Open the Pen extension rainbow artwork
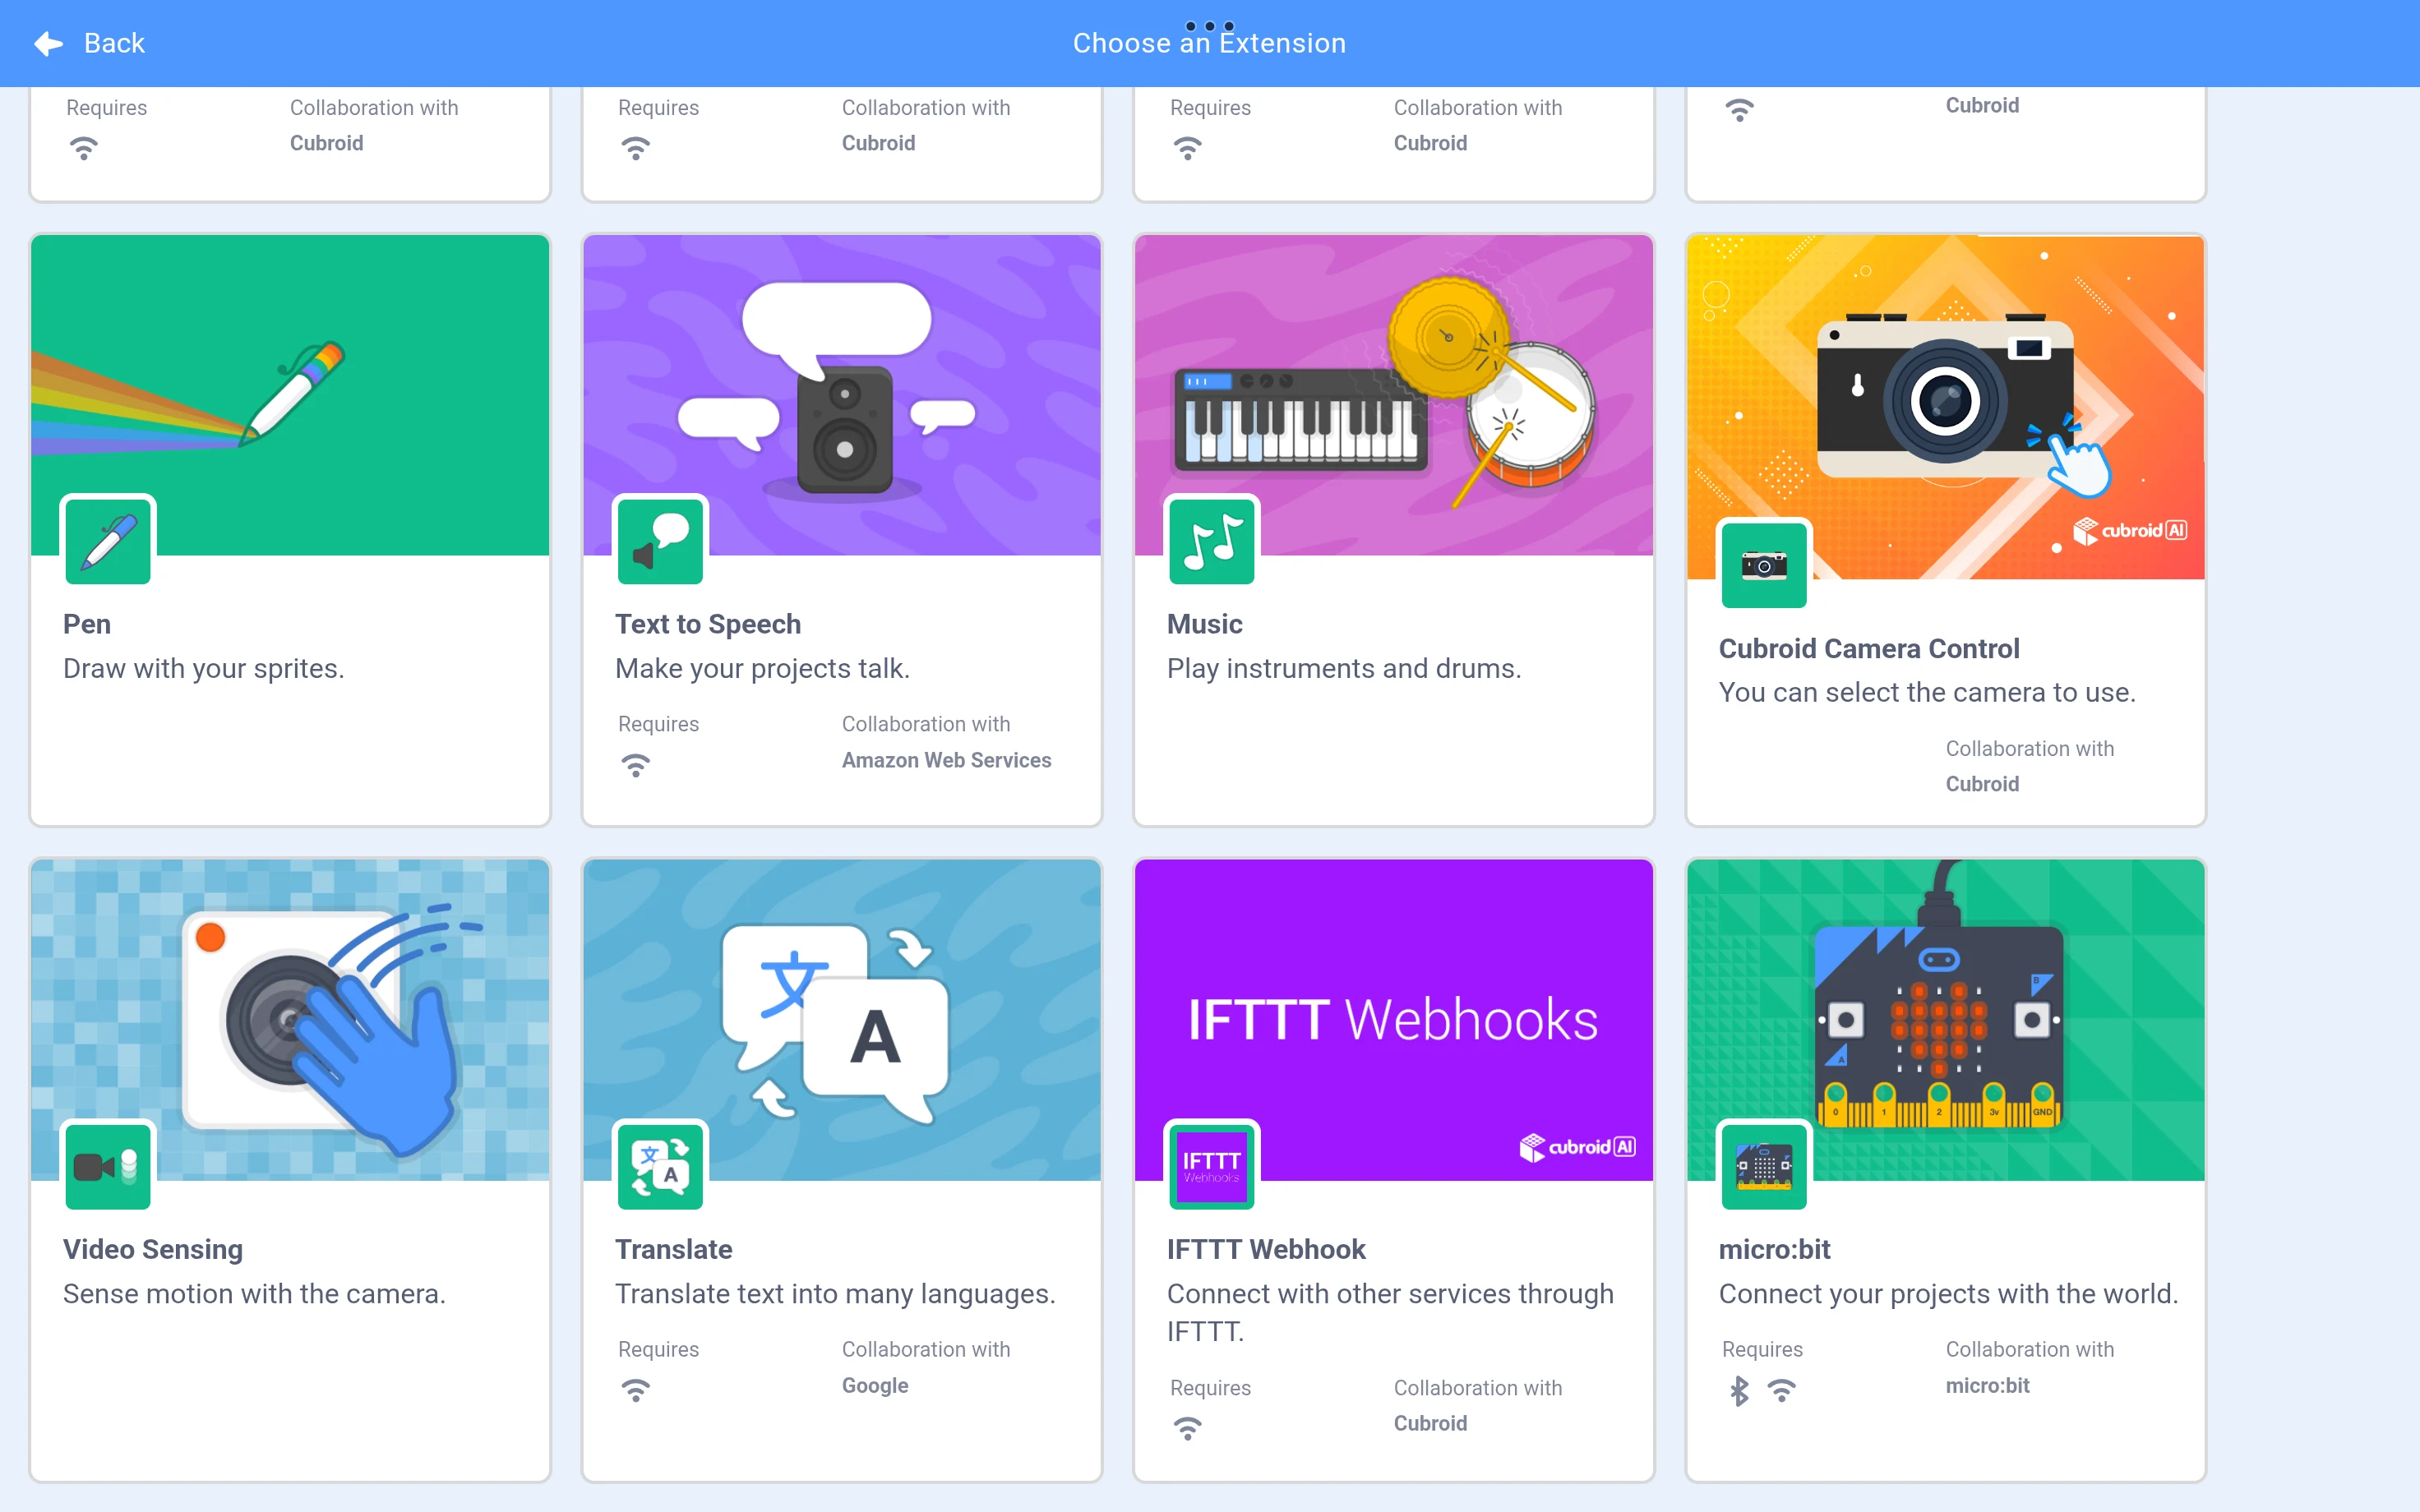Screen dimensions: 2420x1512 point(290,395)
